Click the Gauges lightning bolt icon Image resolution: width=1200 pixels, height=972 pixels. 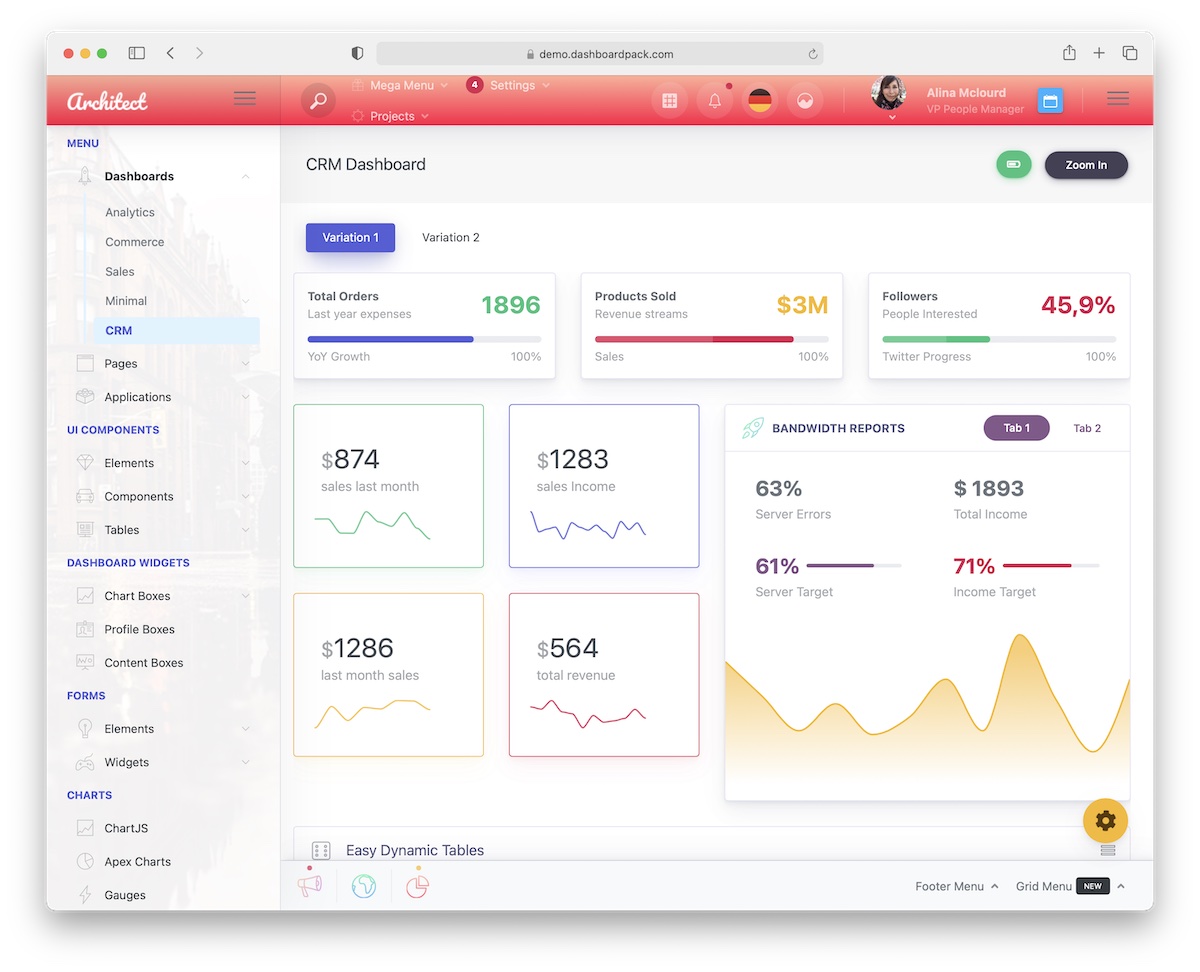tap(85, 895)
